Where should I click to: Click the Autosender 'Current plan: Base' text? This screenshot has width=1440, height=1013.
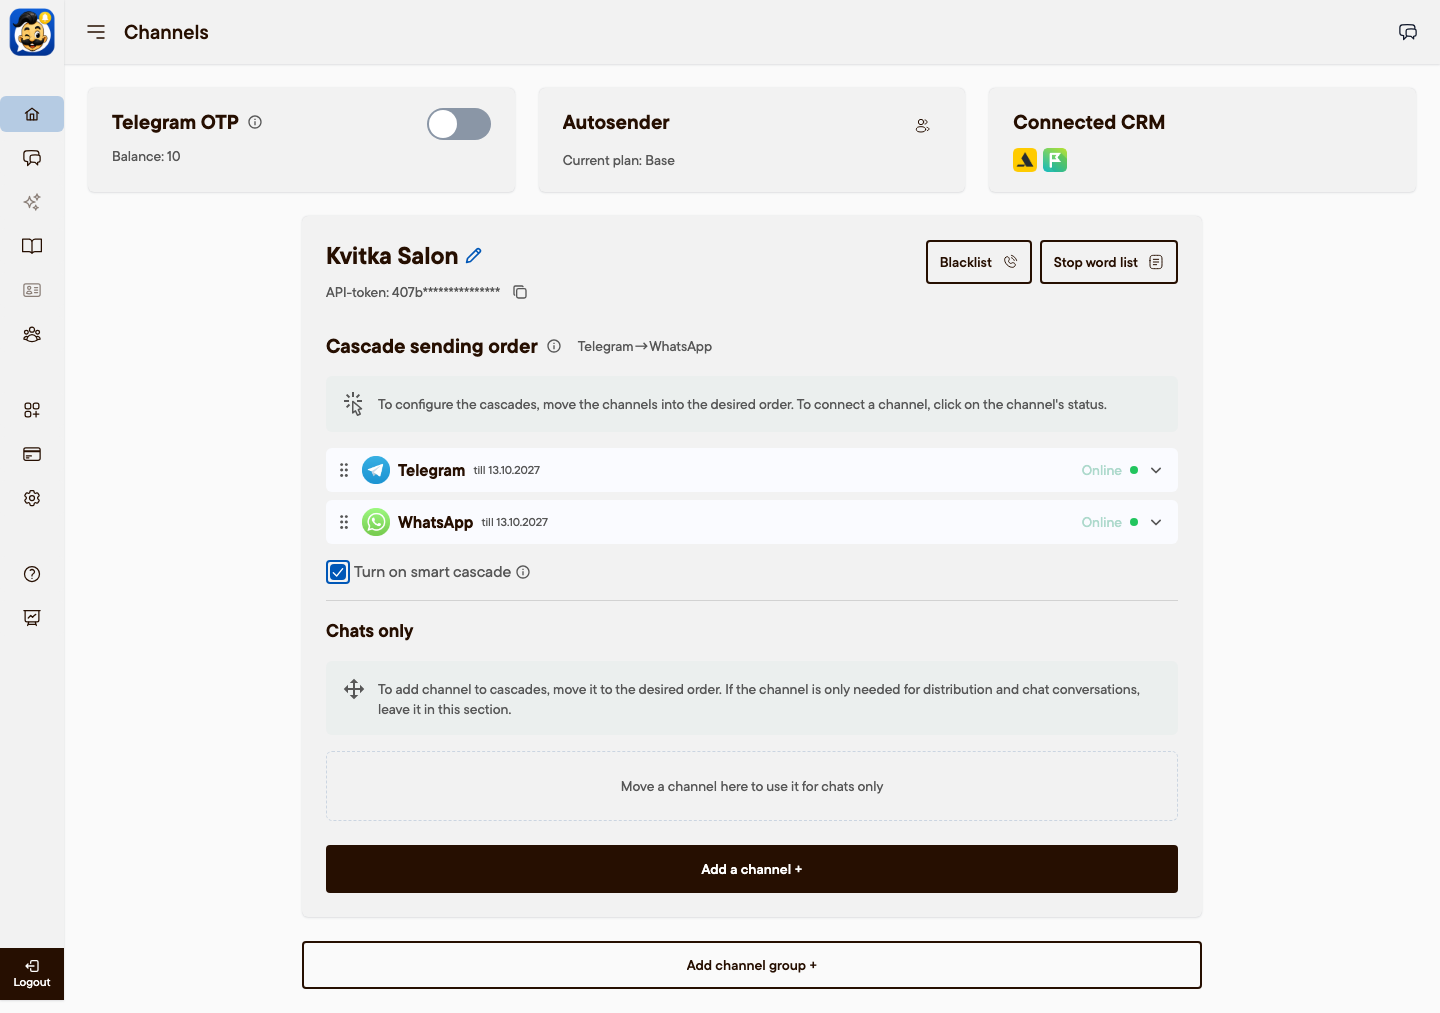click(619, 160)
